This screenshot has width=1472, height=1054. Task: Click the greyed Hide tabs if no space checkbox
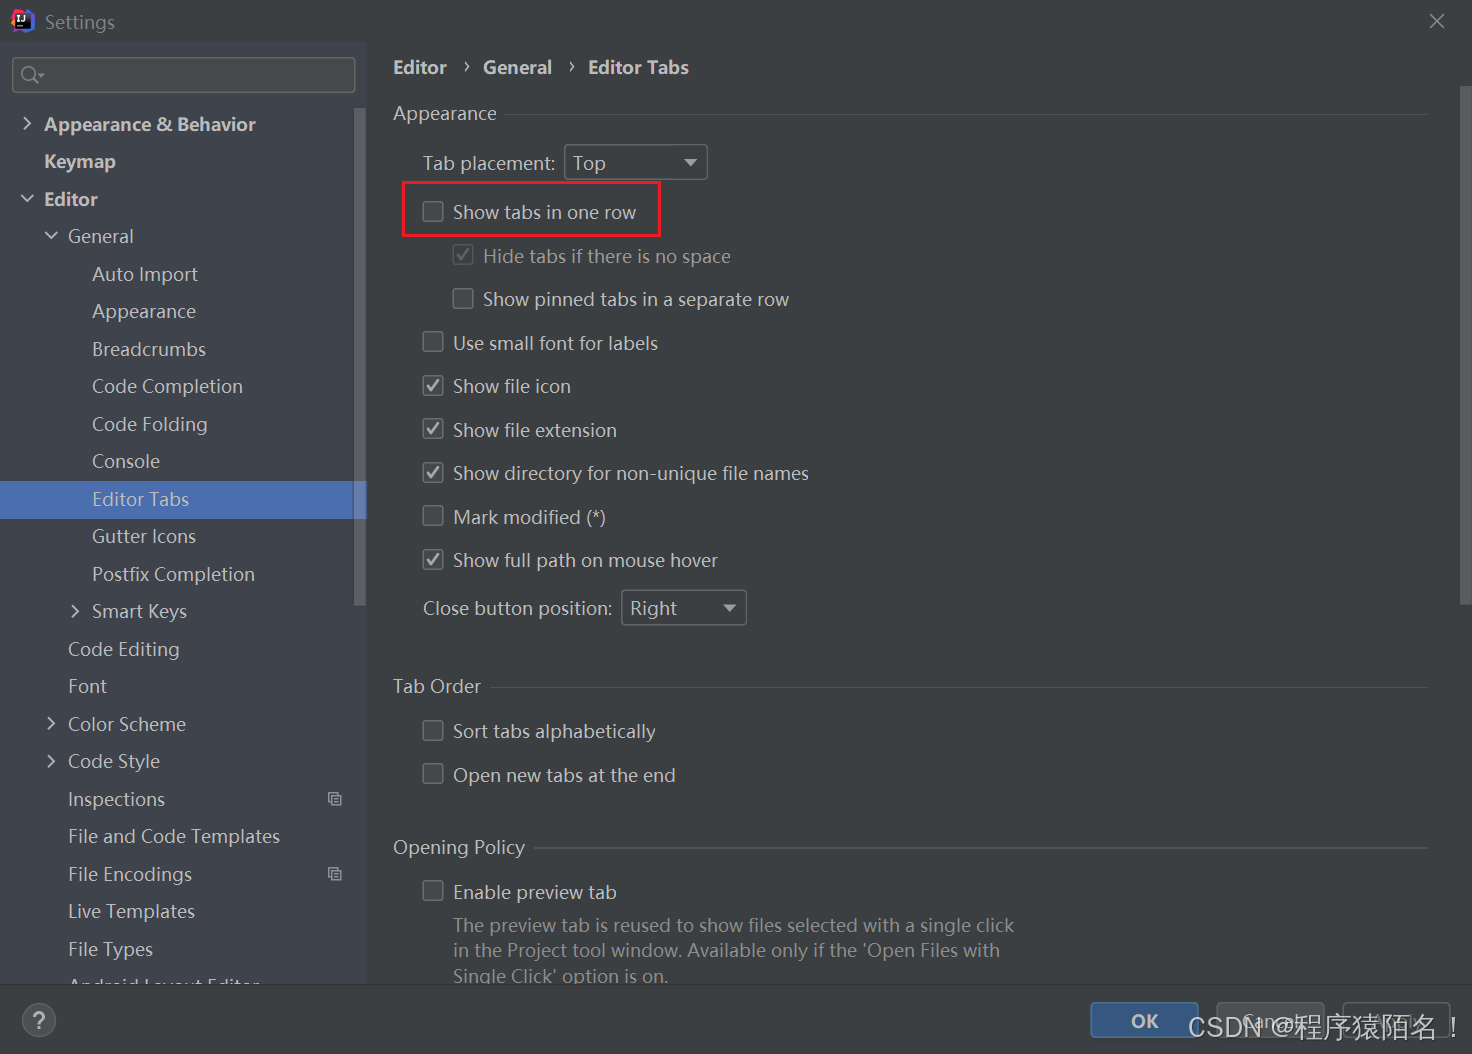coord(463,255)
